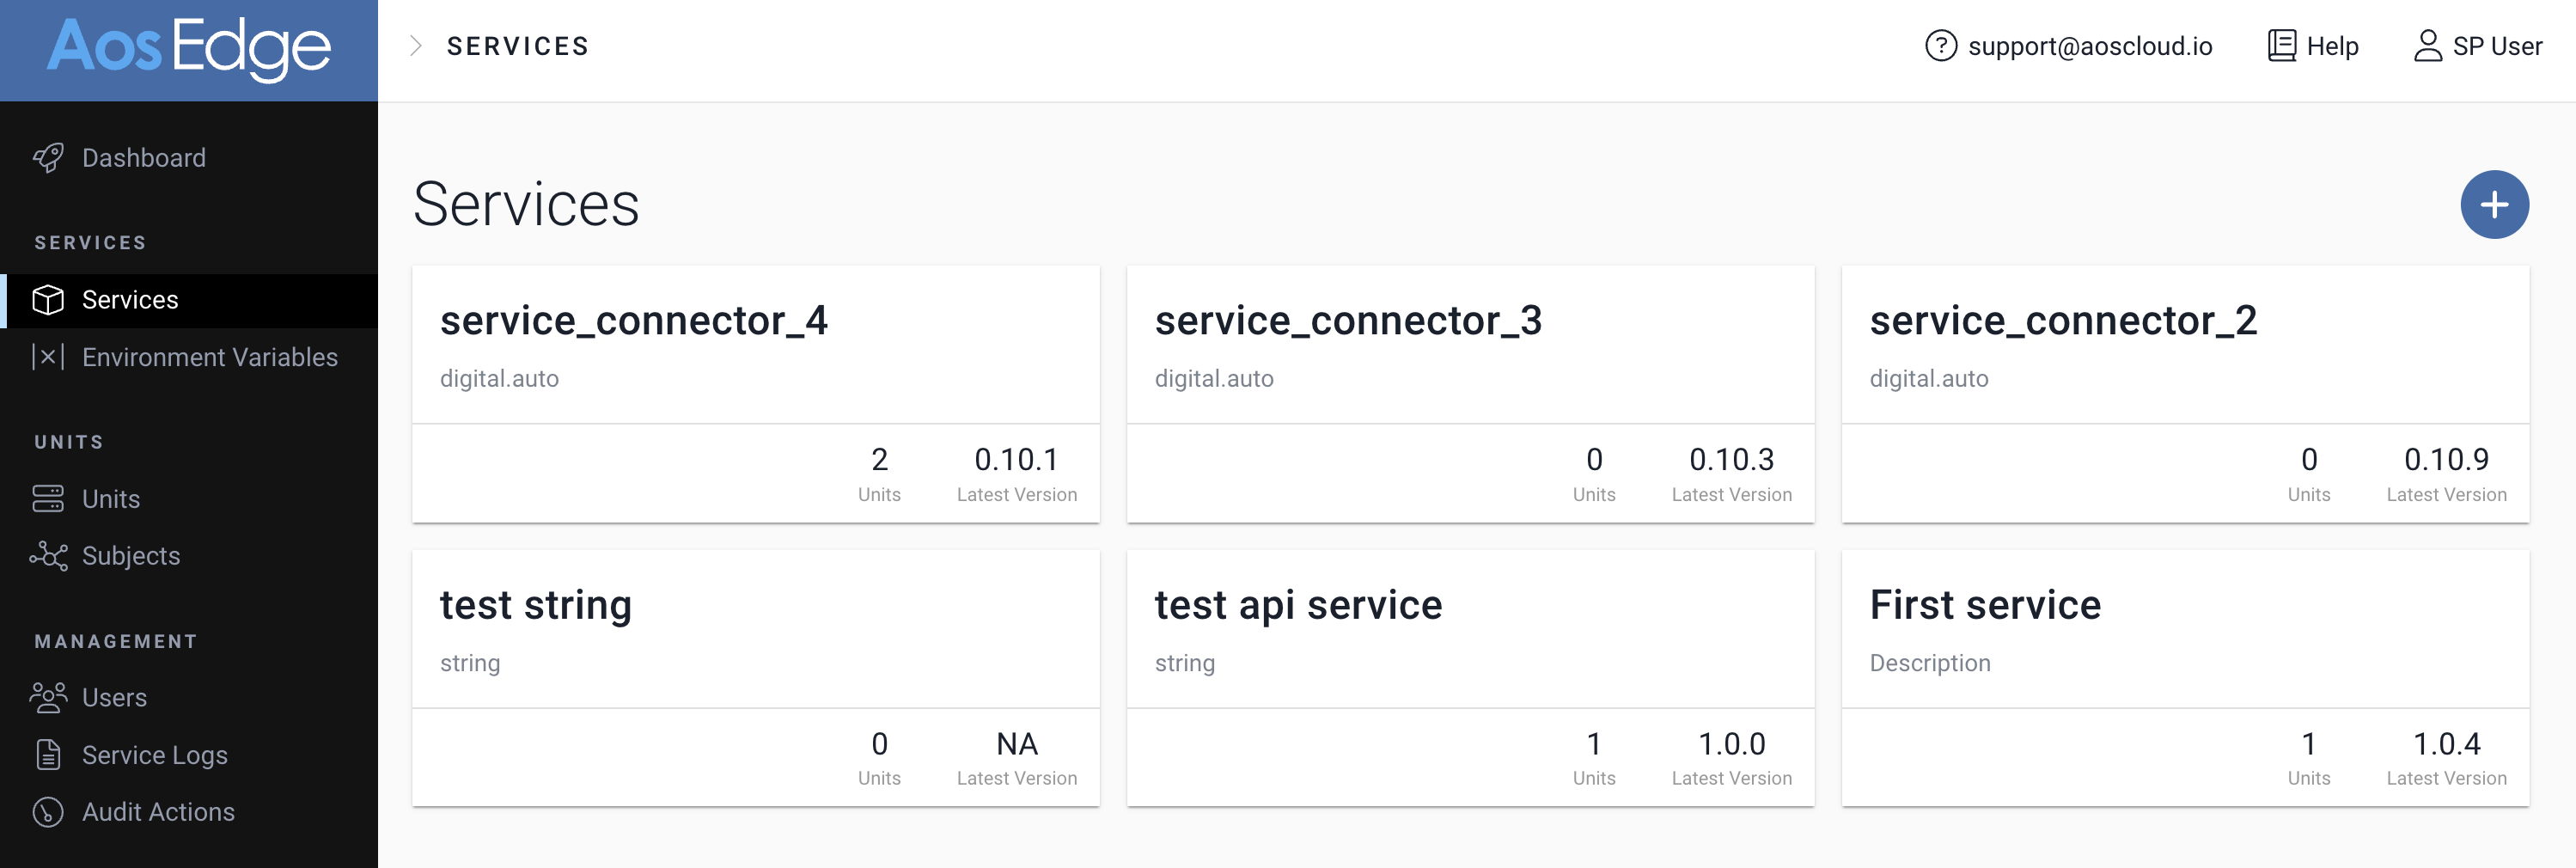Click the AosEdge logo

coord(189,48)
